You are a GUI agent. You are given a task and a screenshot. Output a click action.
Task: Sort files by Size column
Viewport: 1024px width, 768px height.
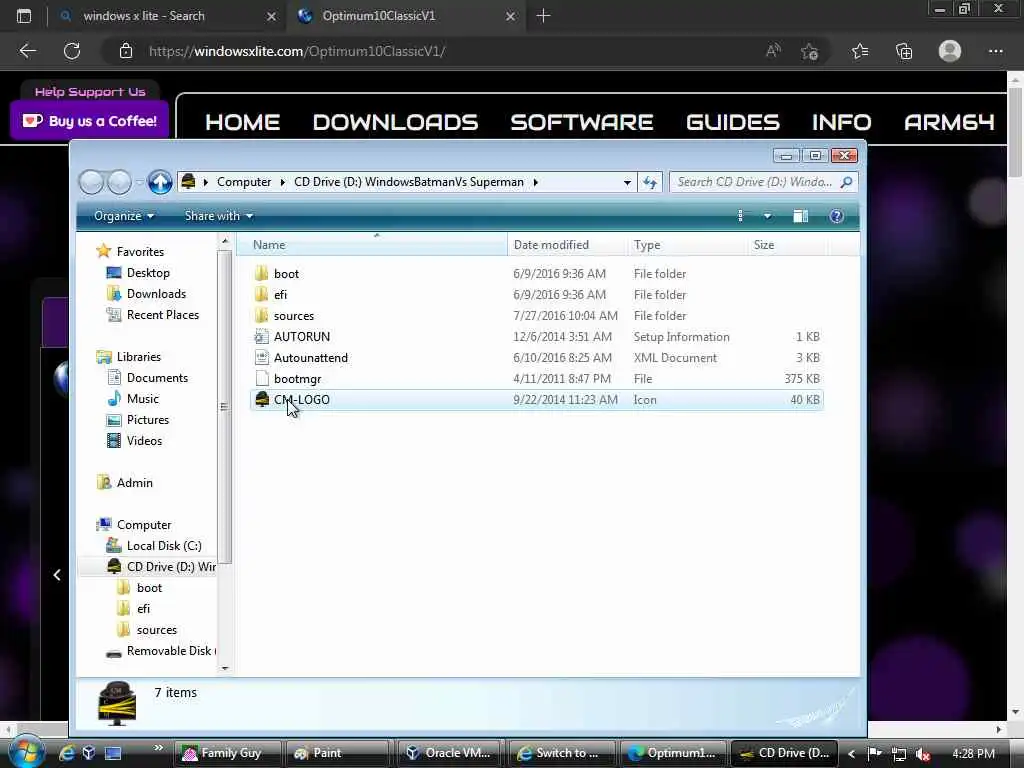coord(786,245)
